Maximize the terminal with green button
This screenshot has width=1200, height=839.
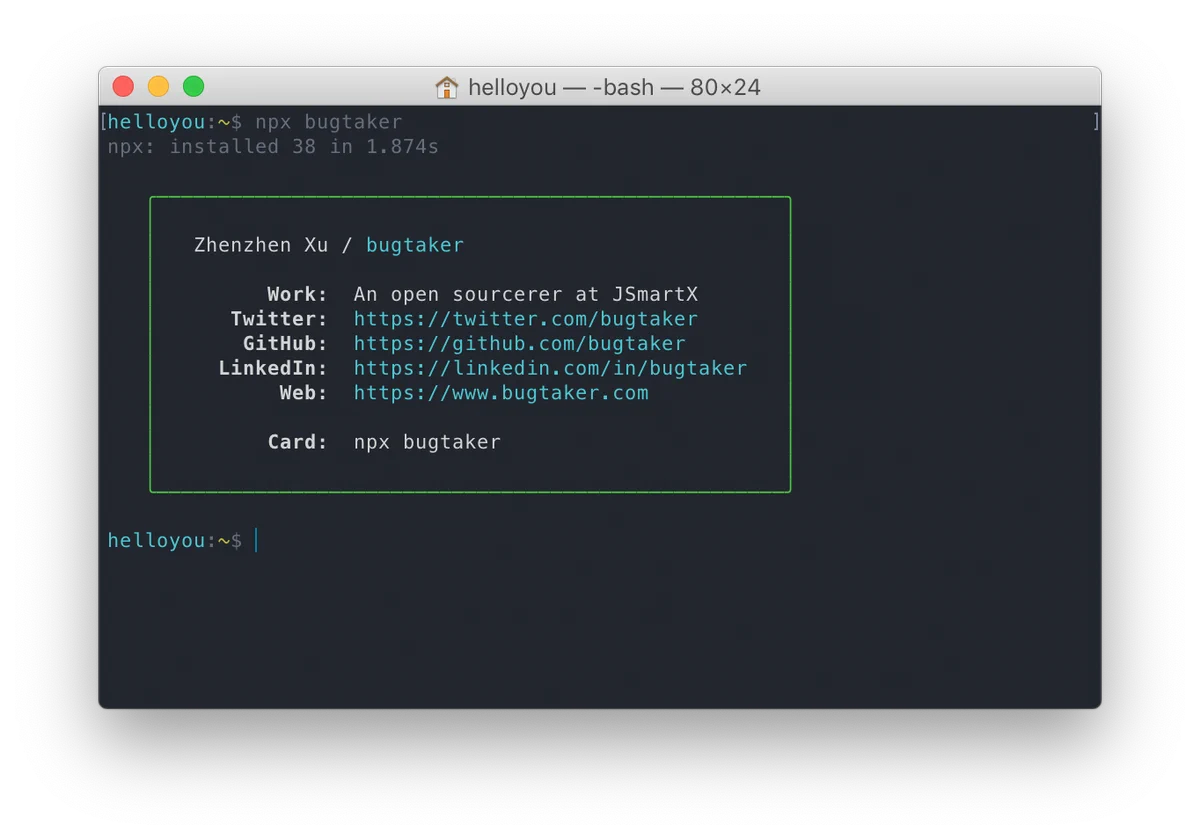(193, 86)
